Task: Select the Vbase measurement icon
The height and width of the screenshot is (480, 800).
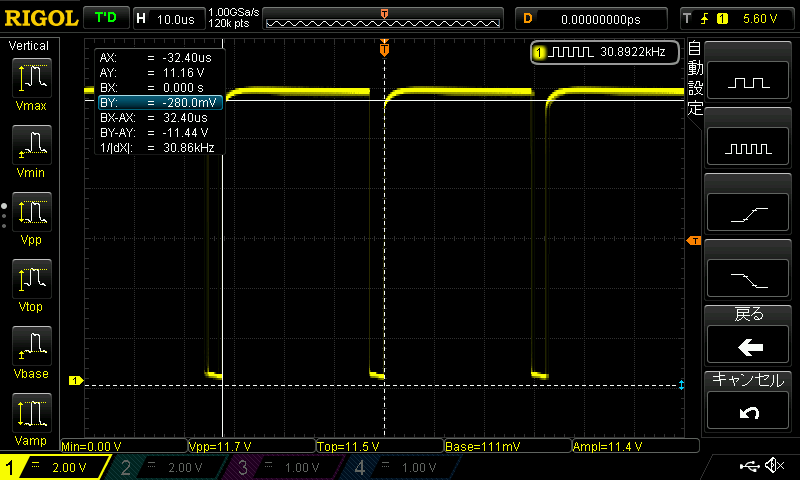Action: coord(32,346)
